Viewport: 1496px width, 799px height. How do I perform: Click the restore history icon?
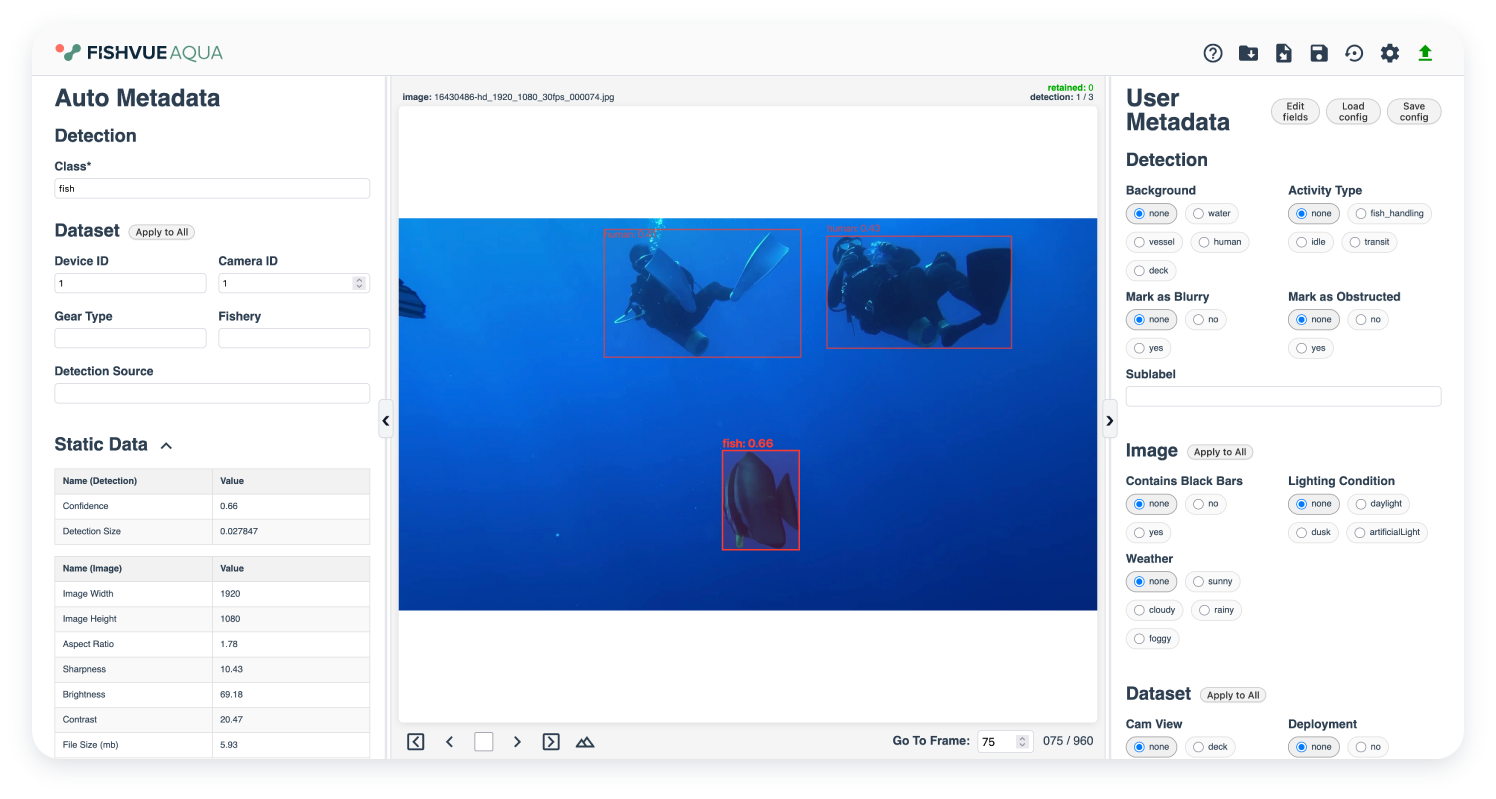pos(1354,53)
